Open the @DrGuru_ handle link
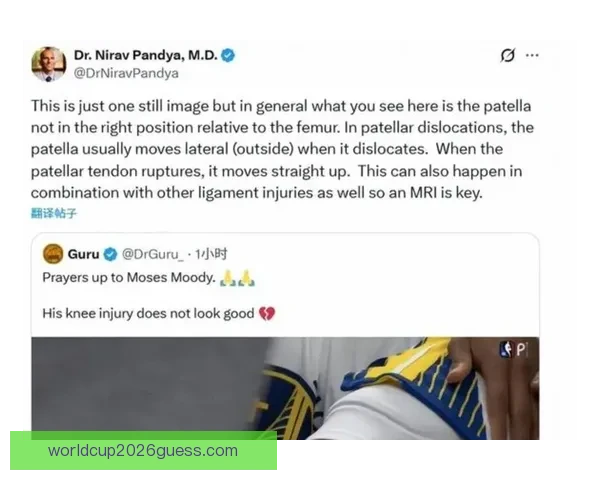Screen dimensions: 600x480 (153, 254)
